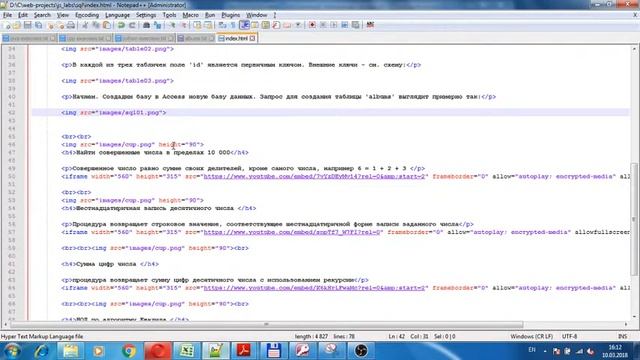Open Find with the binoculars icon
Viewport: 640px width, 360px height.
[x=146, y=25]
